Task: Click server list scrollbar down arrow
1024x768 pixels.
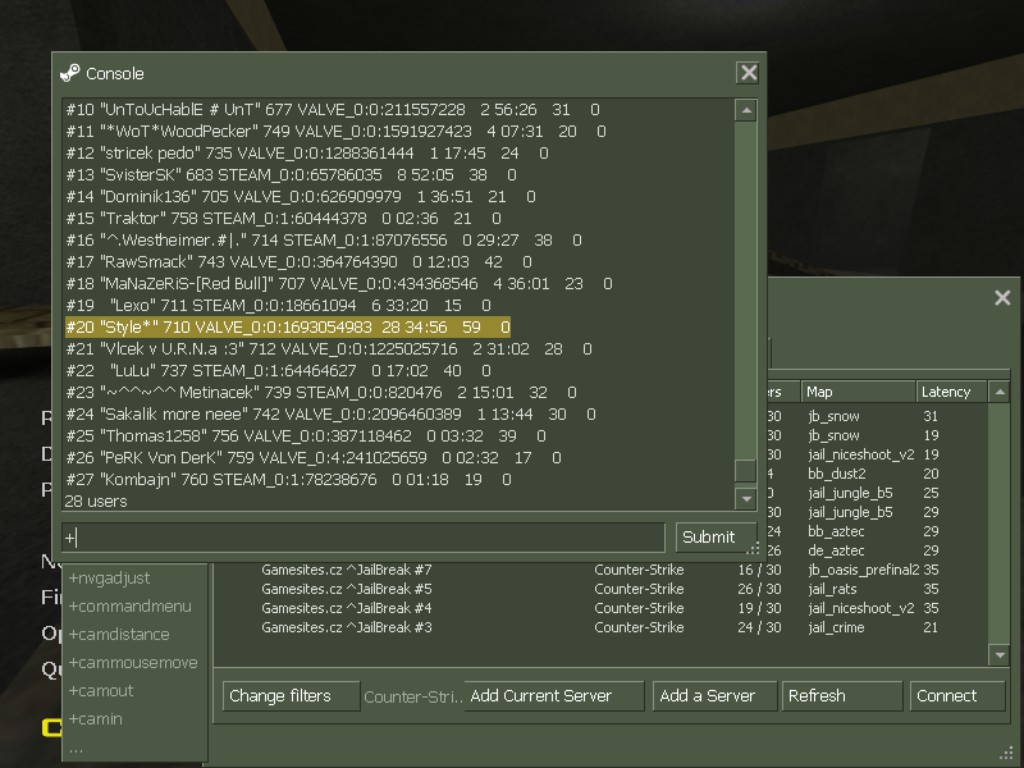Action: pos(999,654)
